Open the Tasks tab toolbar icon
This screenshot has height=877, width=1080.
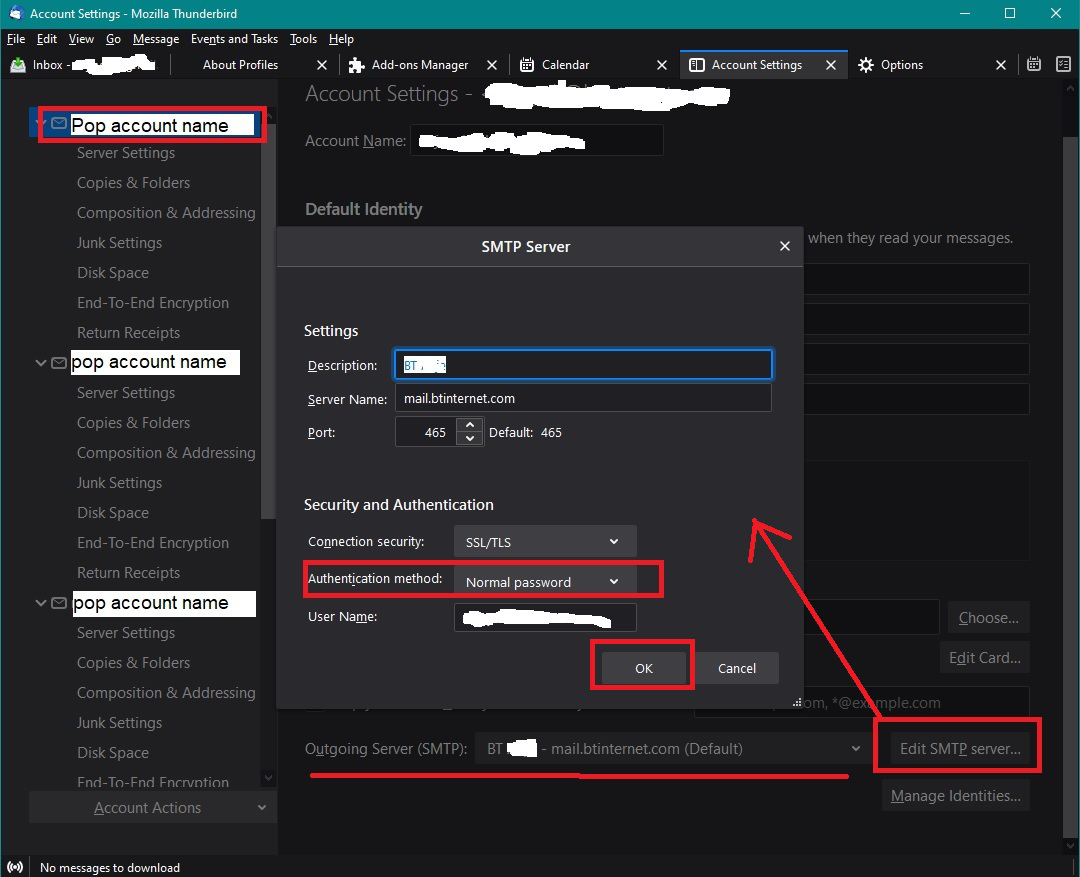tap(1063, 64)
